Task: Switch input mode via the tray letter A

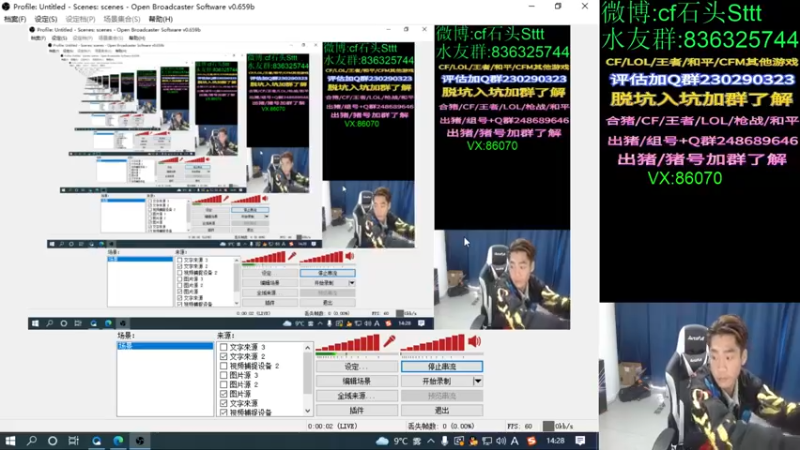Action: point(515,441)
